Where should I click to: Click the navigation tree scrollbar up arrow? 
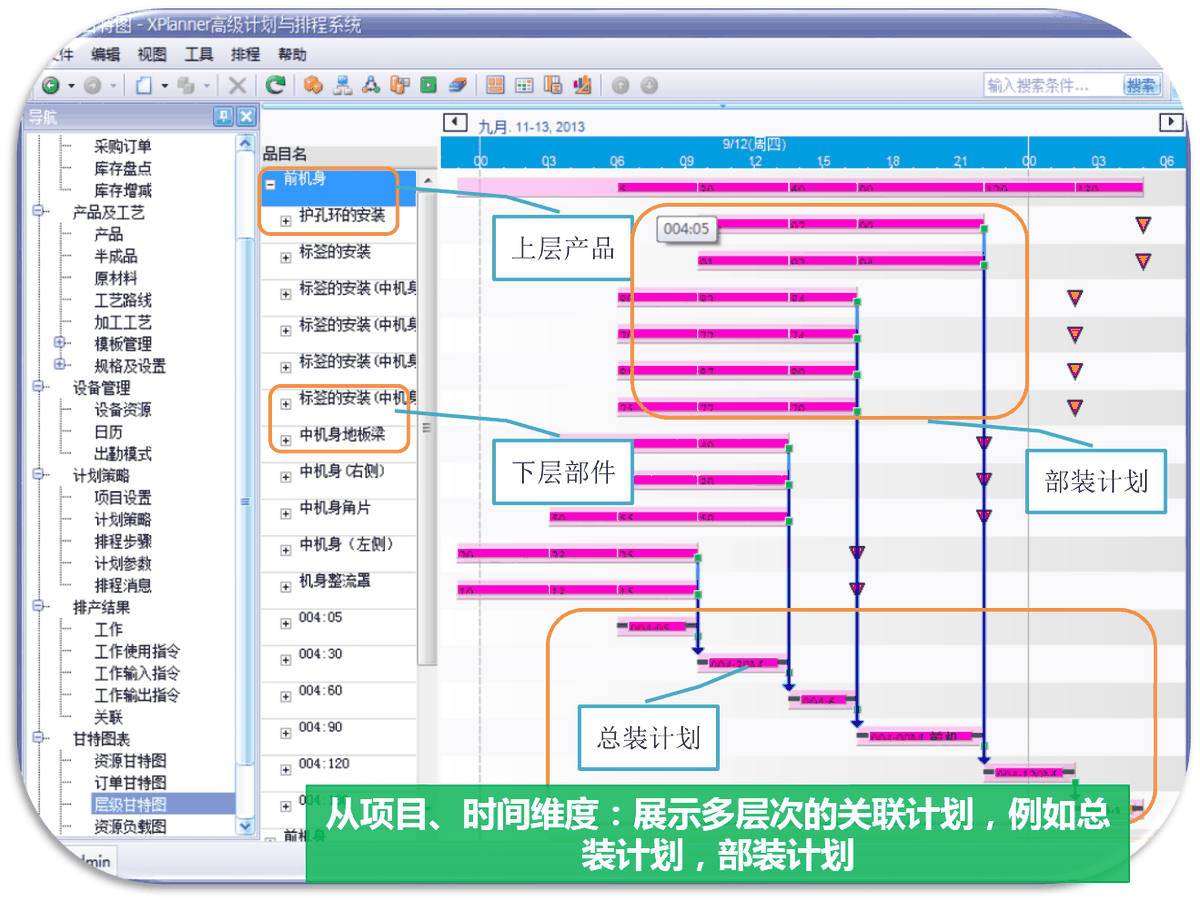click(x=245, y=143)
